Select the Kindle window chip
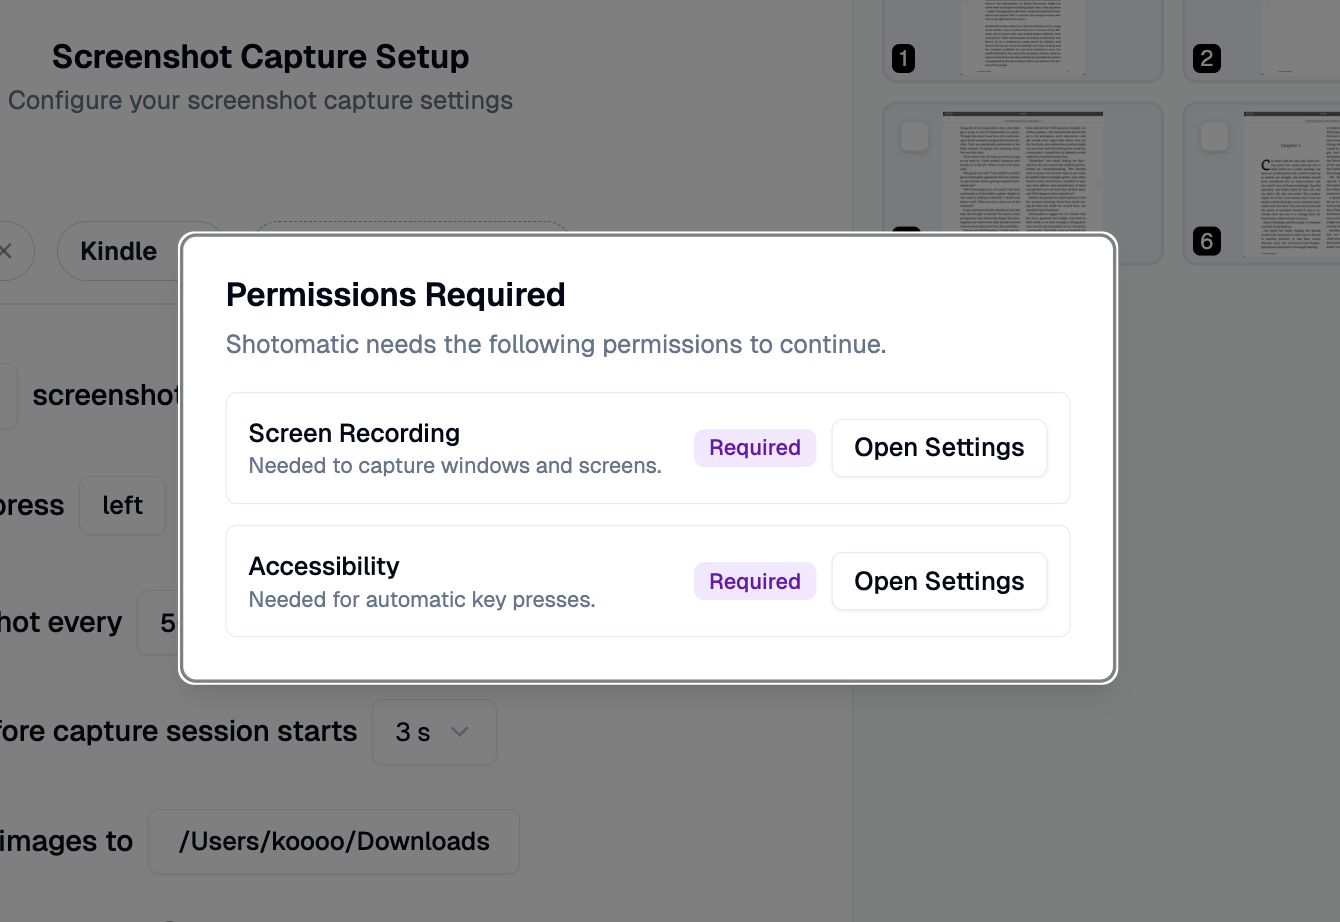The image size is (1340, 922). (x=119, y=251)
